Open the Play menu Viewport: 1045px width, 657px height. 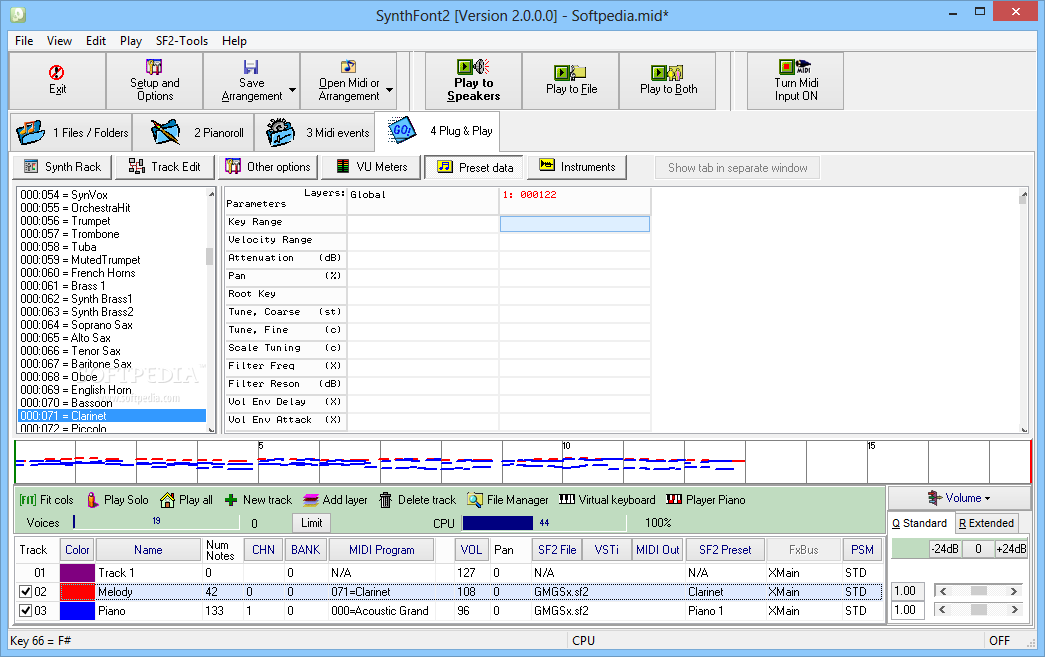(131, 41)
